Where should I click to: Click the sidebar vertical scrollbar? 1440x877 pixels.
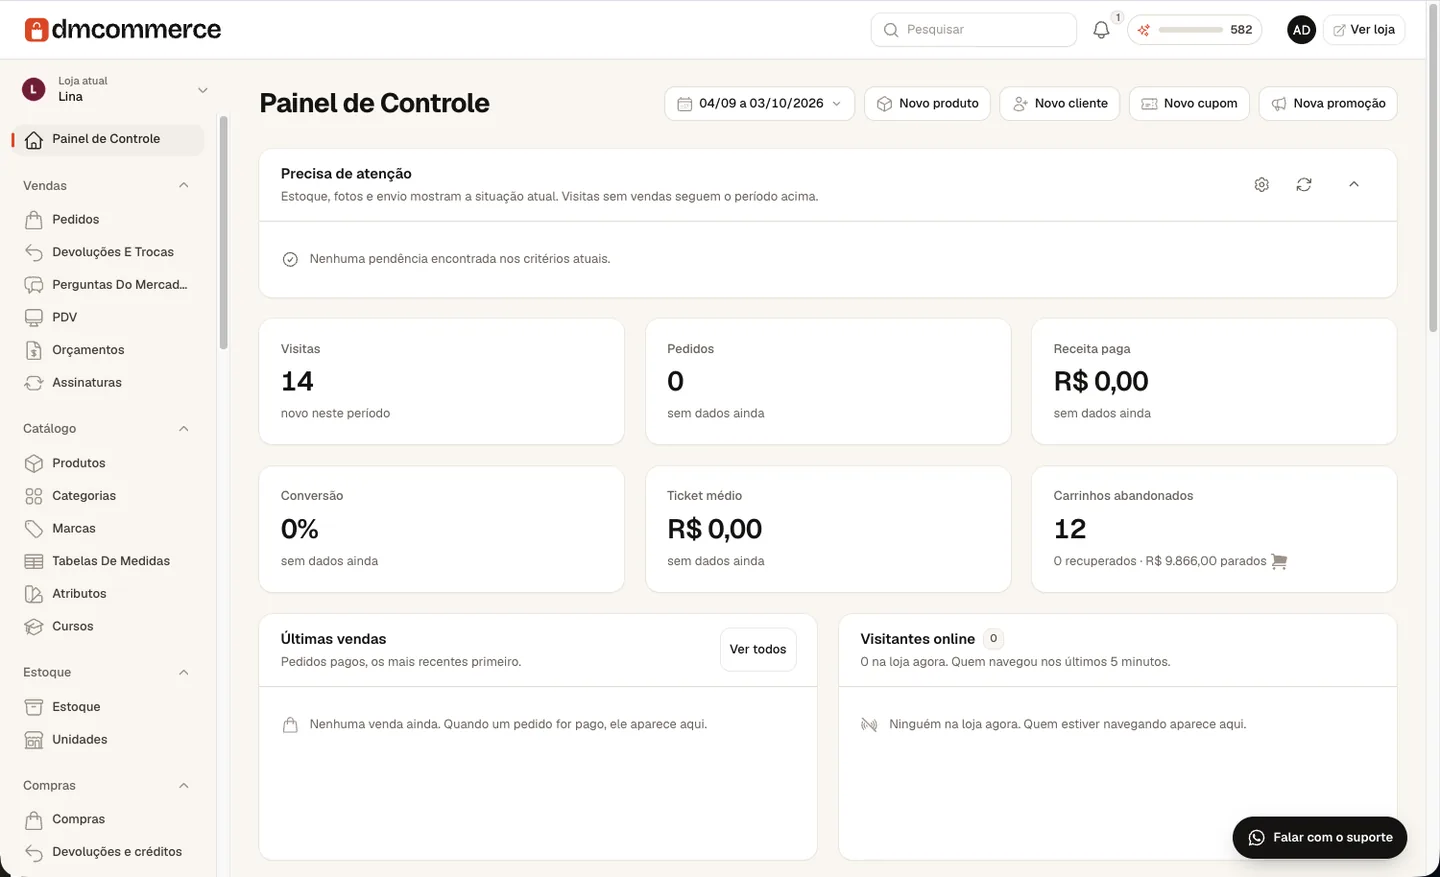click(223, 233)
